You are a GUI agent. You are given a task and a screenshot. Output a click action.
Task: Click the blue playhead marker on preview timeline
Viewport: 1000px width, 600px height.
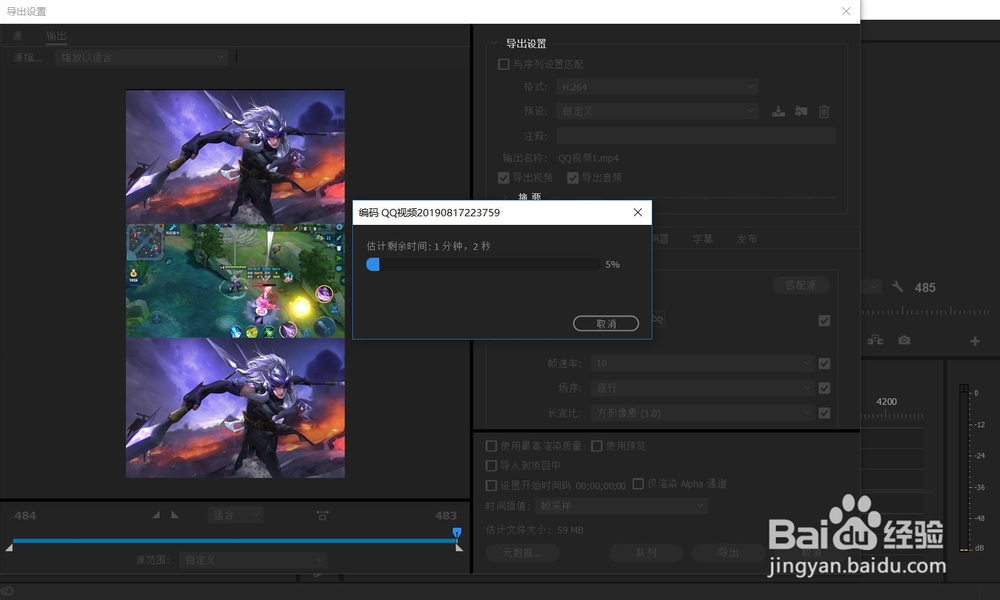coord(457,532)
